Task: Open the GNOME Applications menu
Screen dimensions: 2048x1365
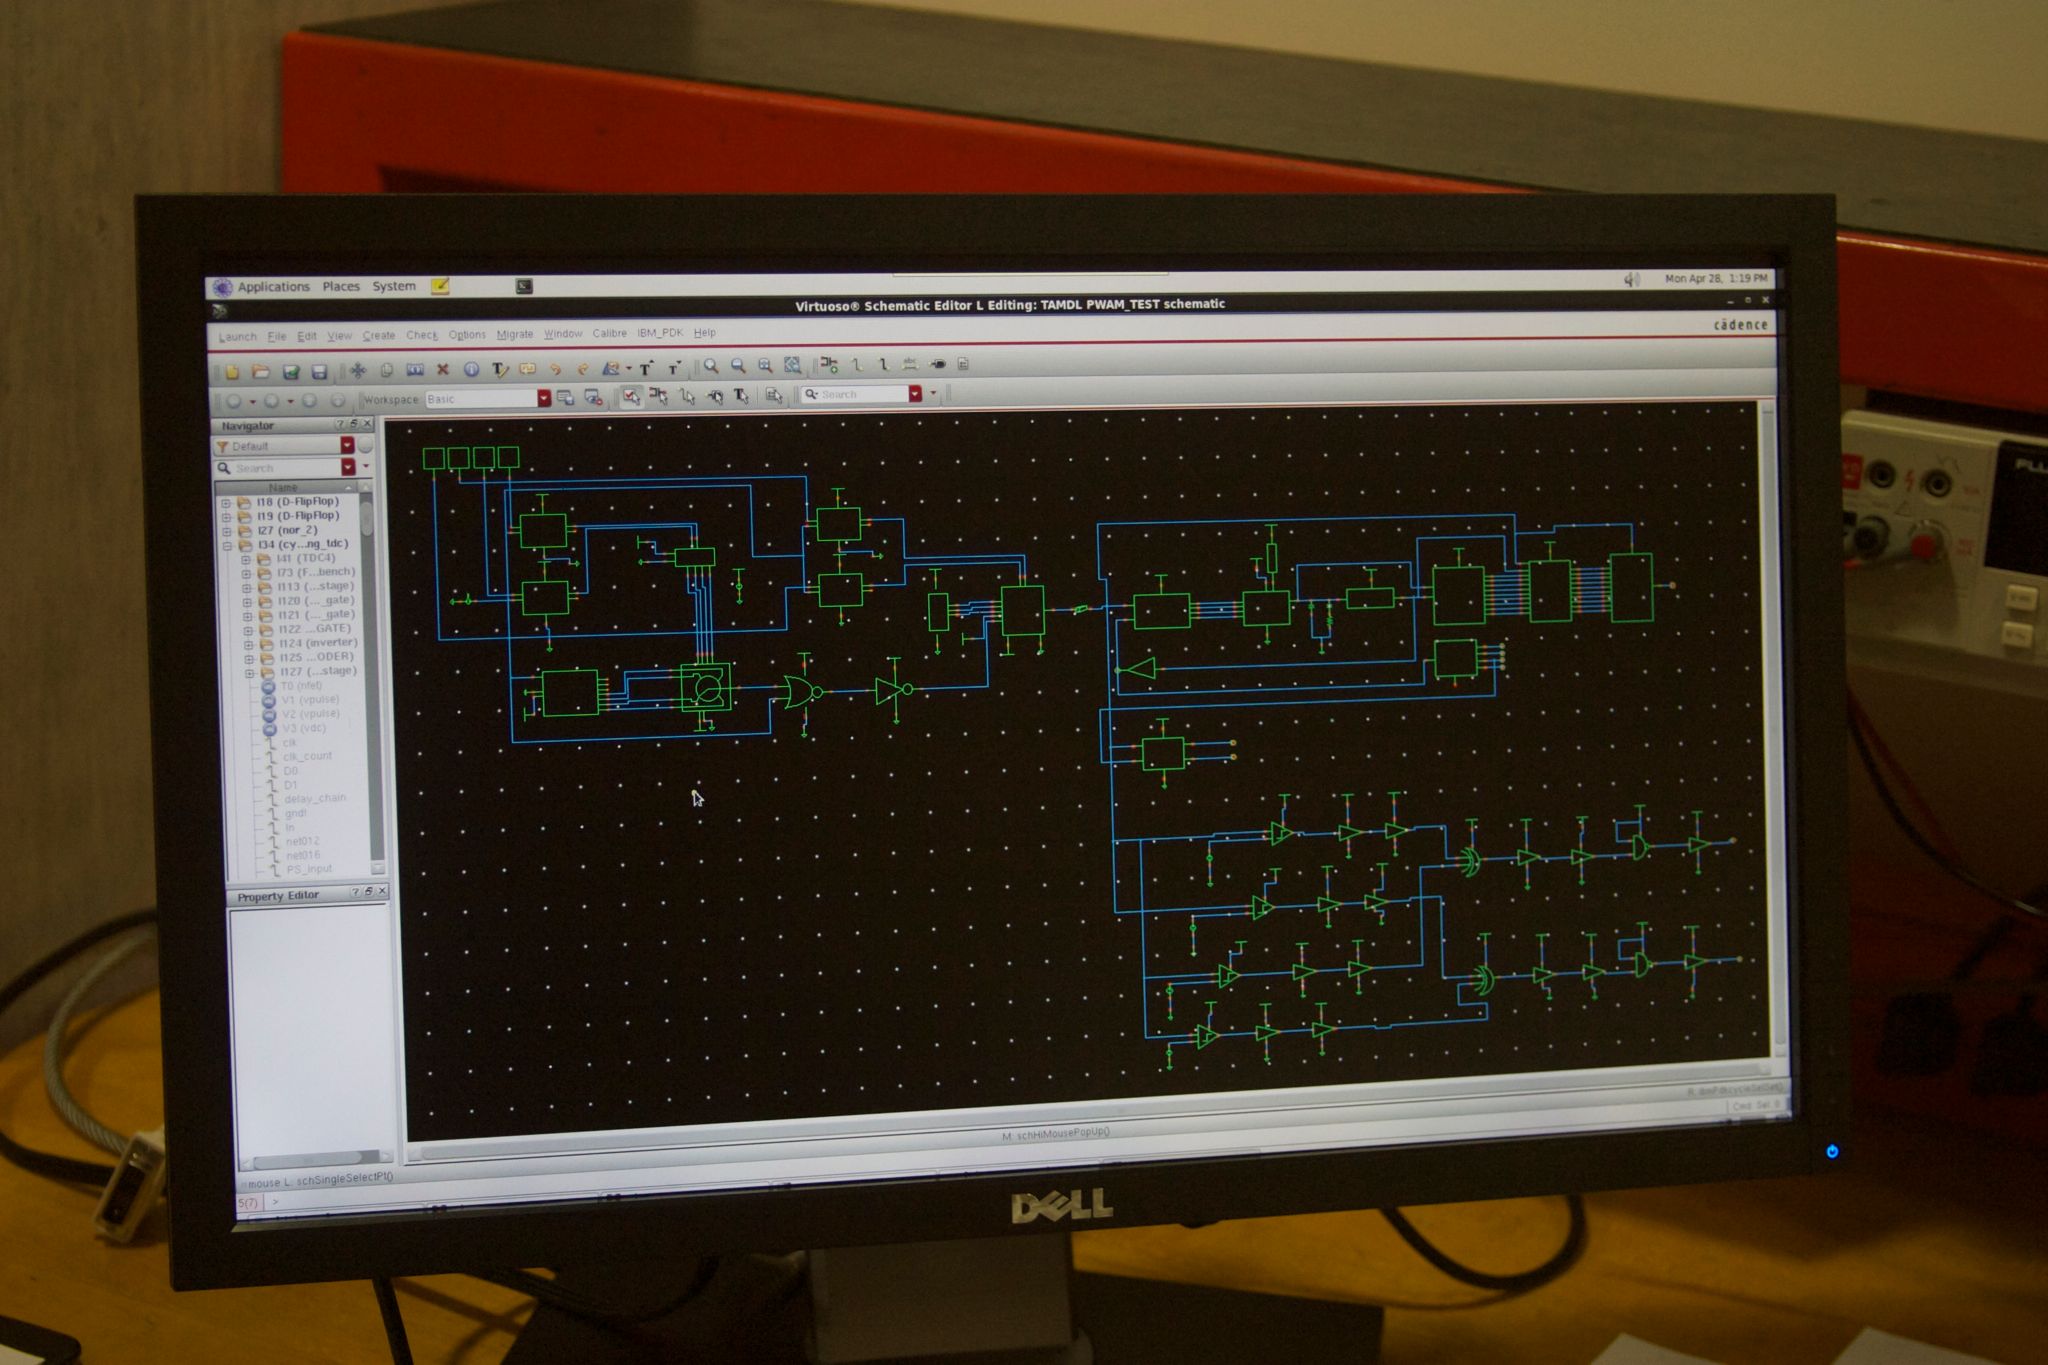Action: 273,287
